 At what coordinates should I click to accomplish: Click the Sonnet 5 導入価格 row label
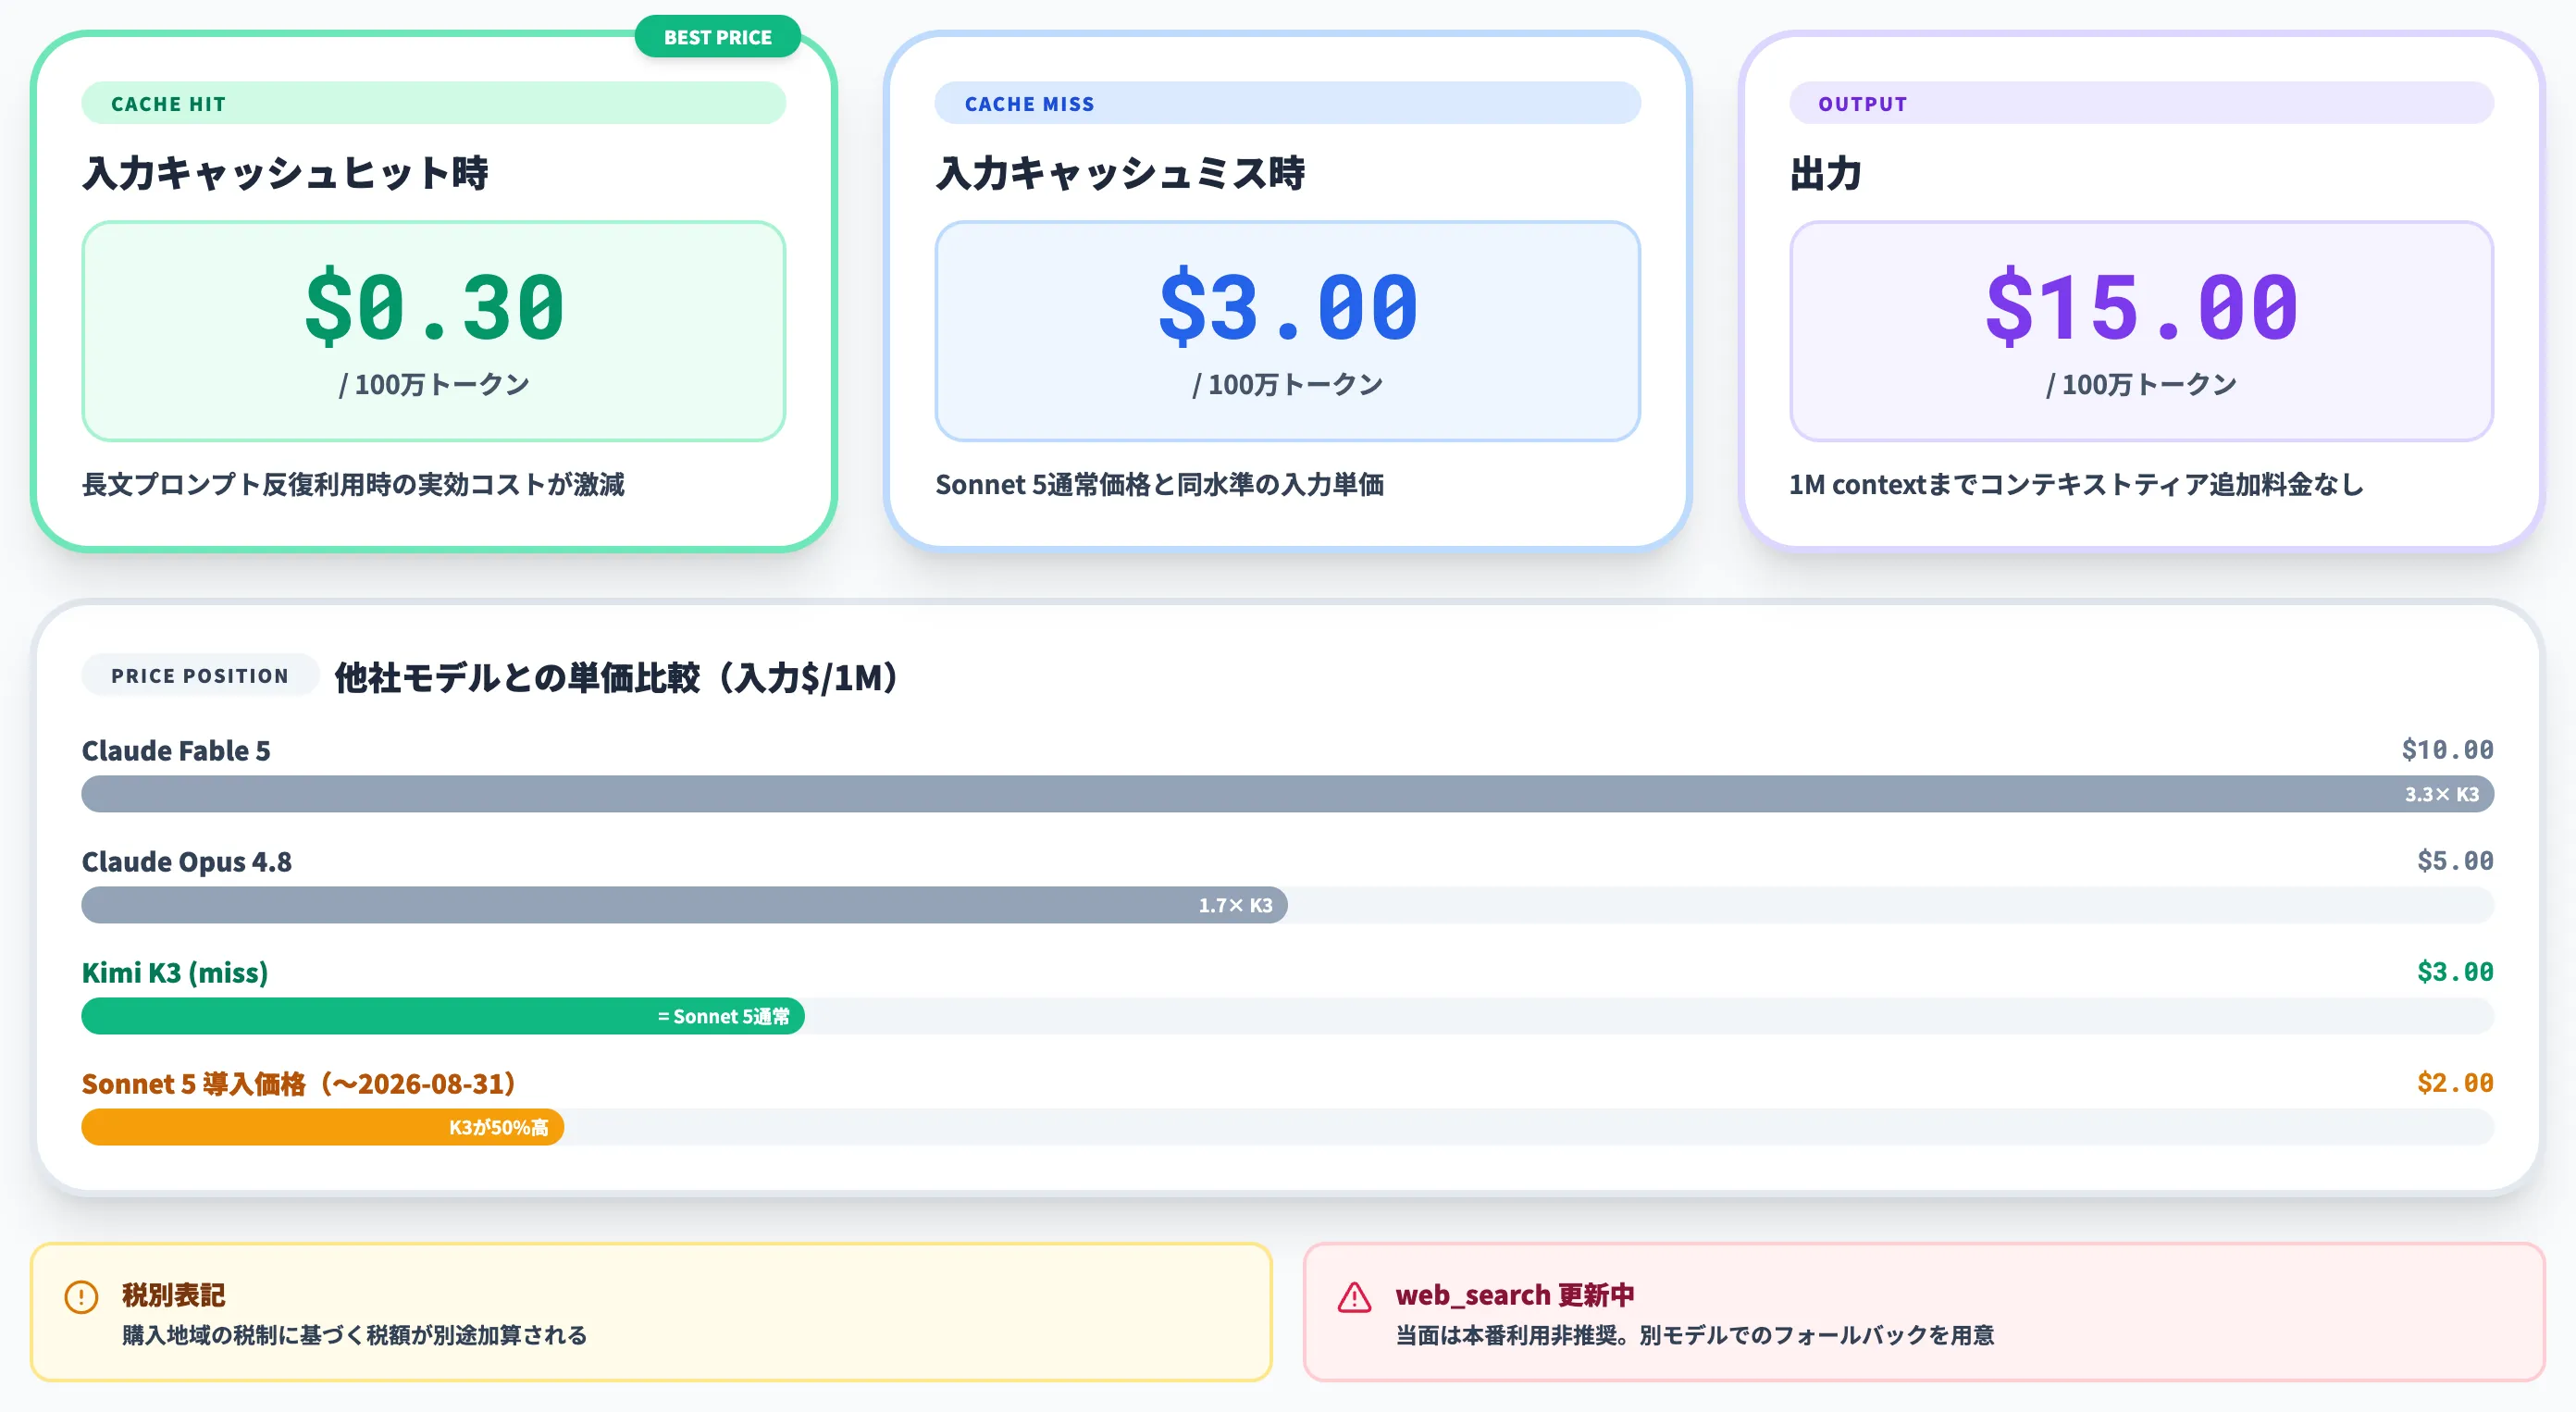(x=299, y=1083)
